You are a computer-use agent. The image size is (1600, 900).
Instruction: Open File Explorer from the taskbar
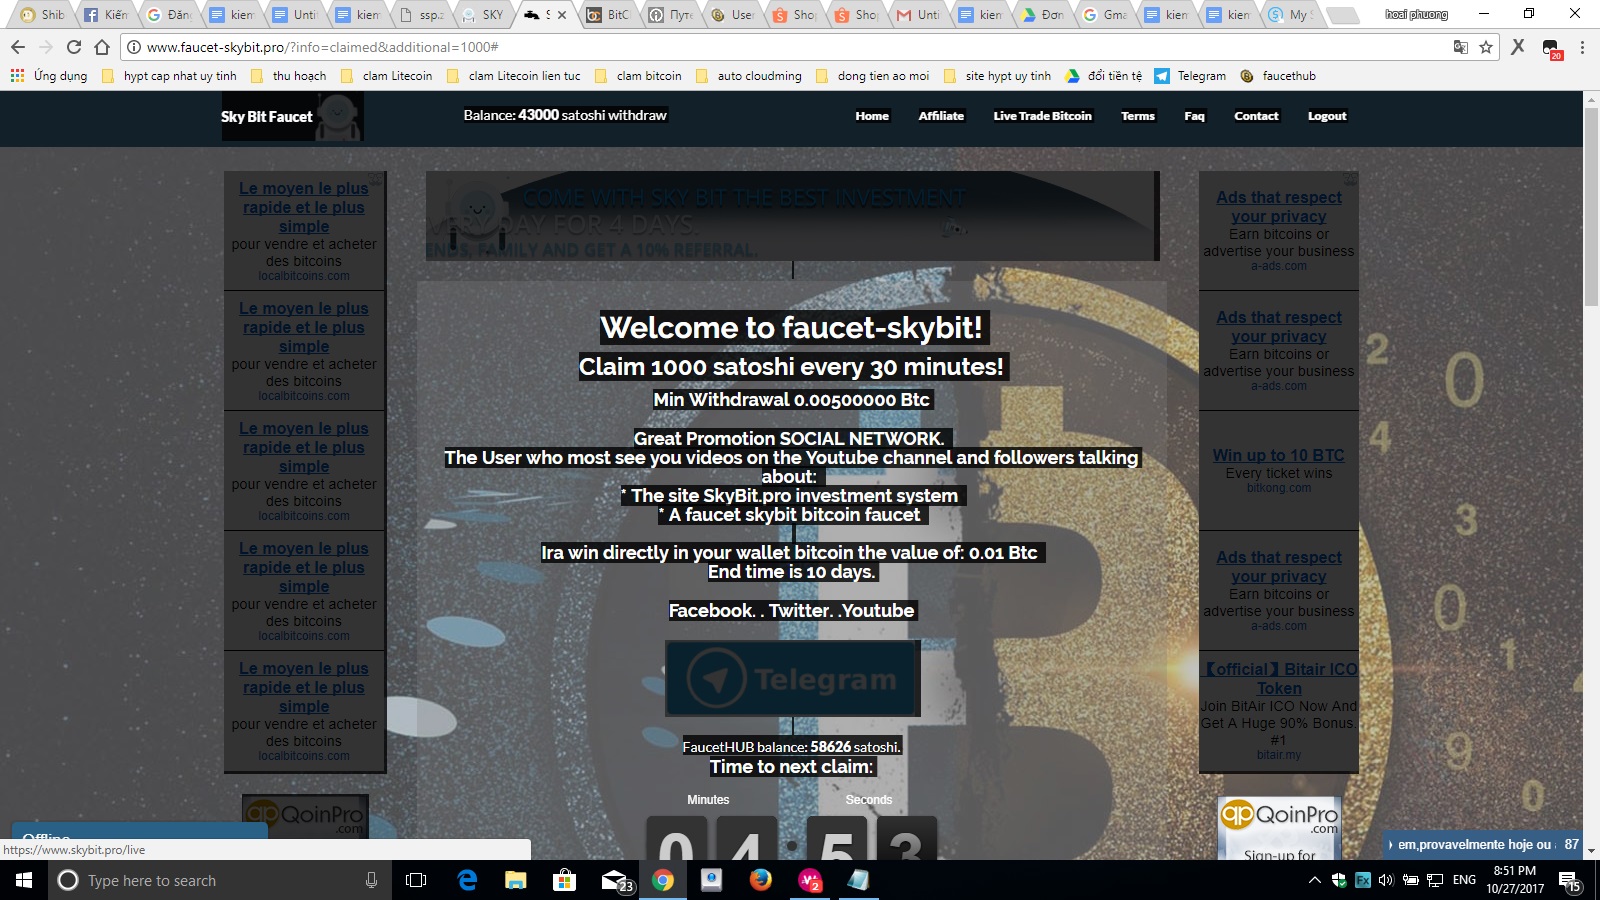[x=515, y=880]
